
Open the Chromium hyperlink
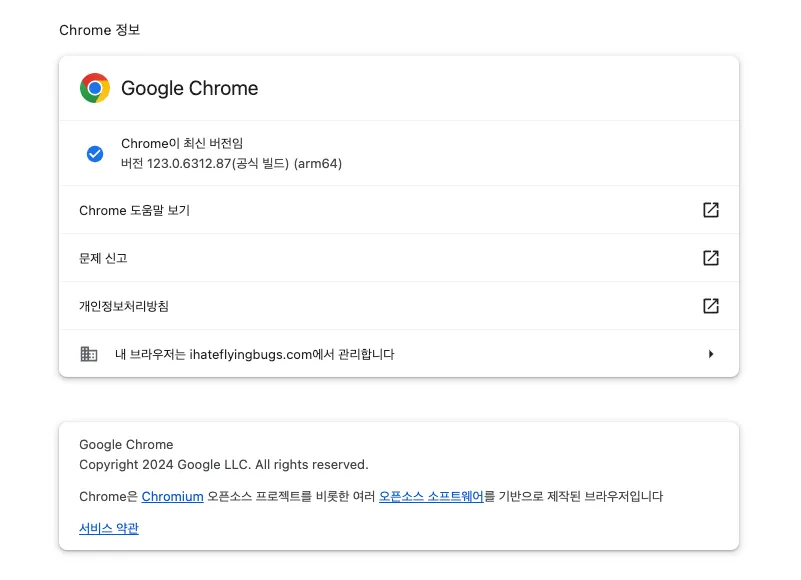[172, 496]
